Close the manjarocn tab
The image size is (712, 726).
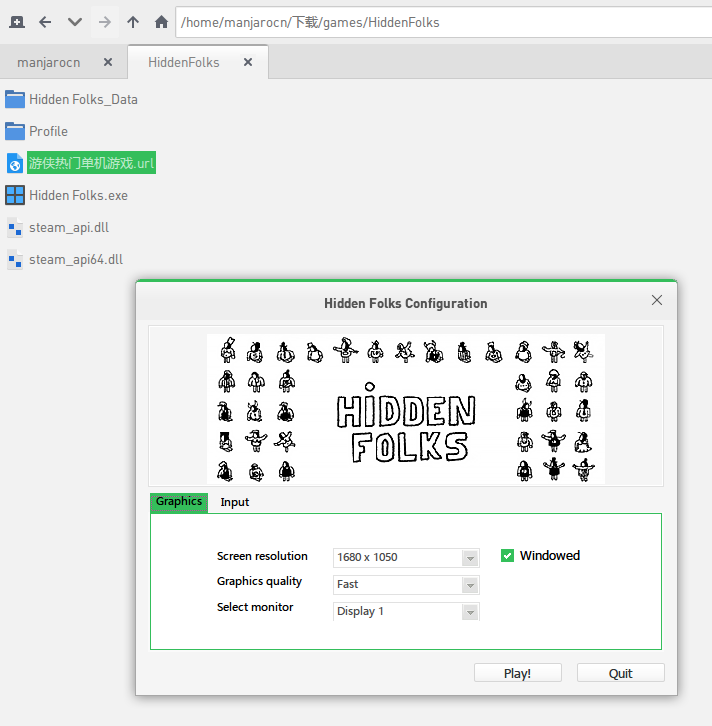pos(108,62)
